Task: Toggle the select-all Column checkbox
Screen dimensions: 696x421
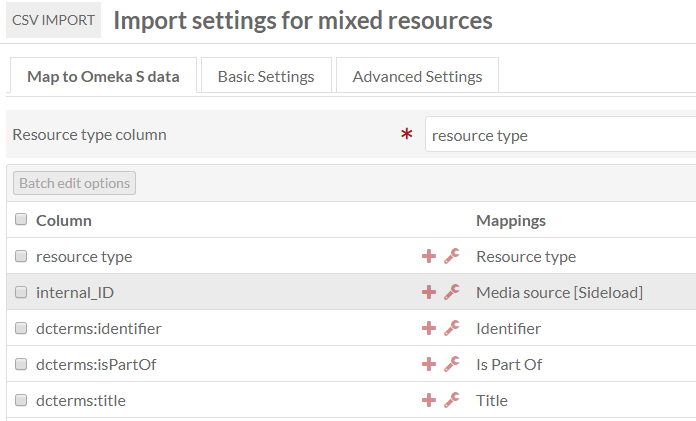Action: coord(21,219)
